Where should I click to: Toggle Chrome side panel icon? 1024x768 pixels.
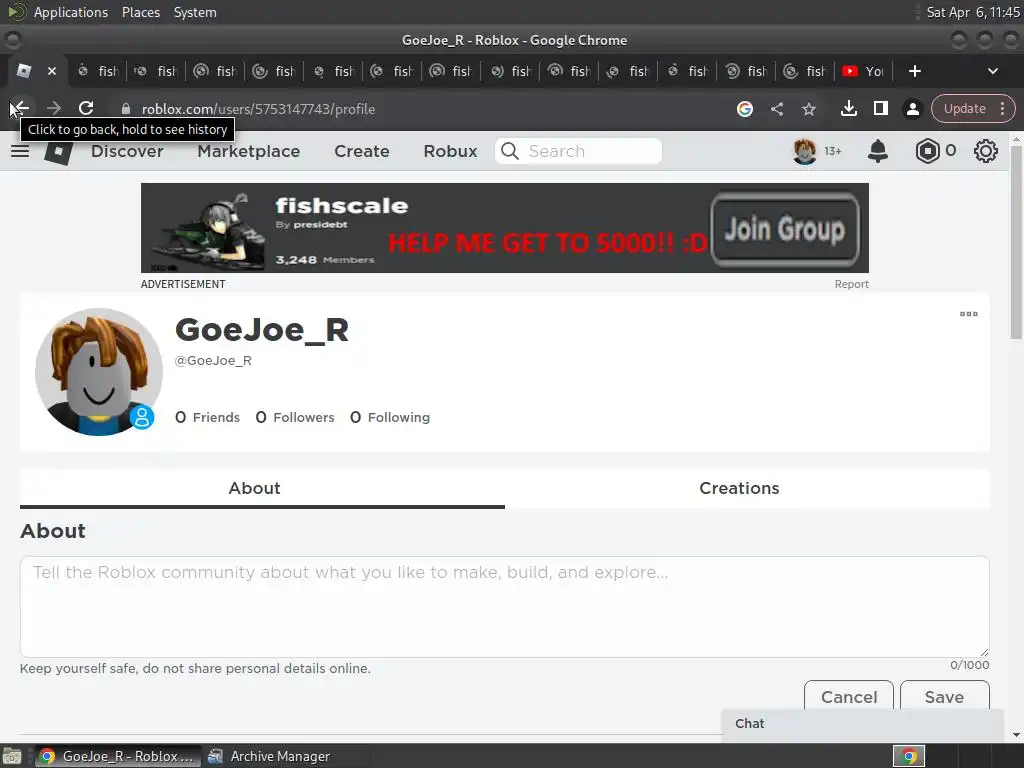(880, 108)
